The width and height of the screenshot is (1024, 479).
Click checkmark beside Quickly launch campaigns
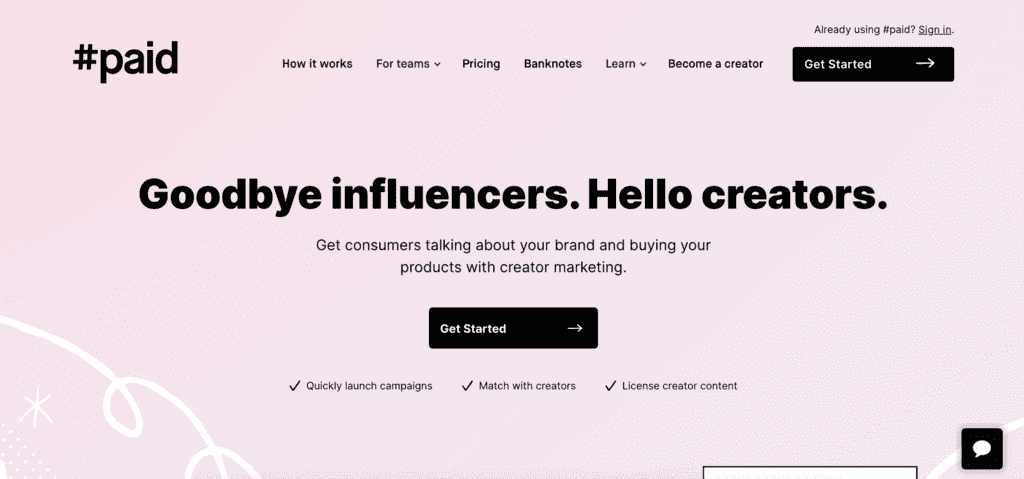point(295,386)
